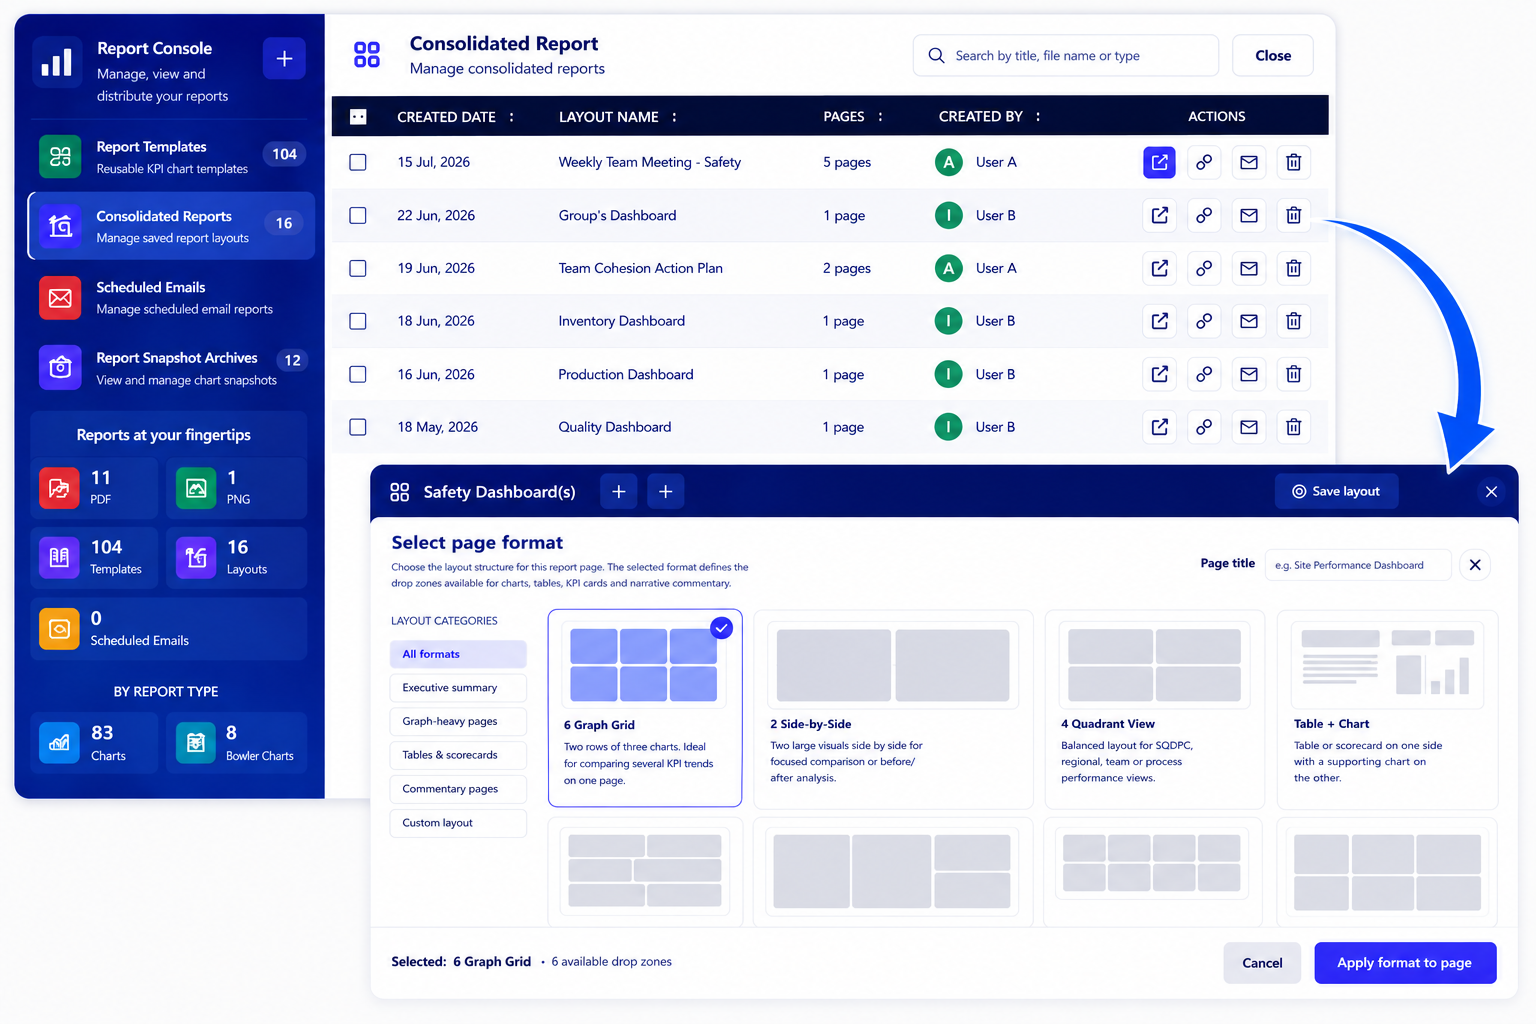Screen dimensions: 1536x1024
Task: Email the Production Dashboard report
Action: (1249, 374)
